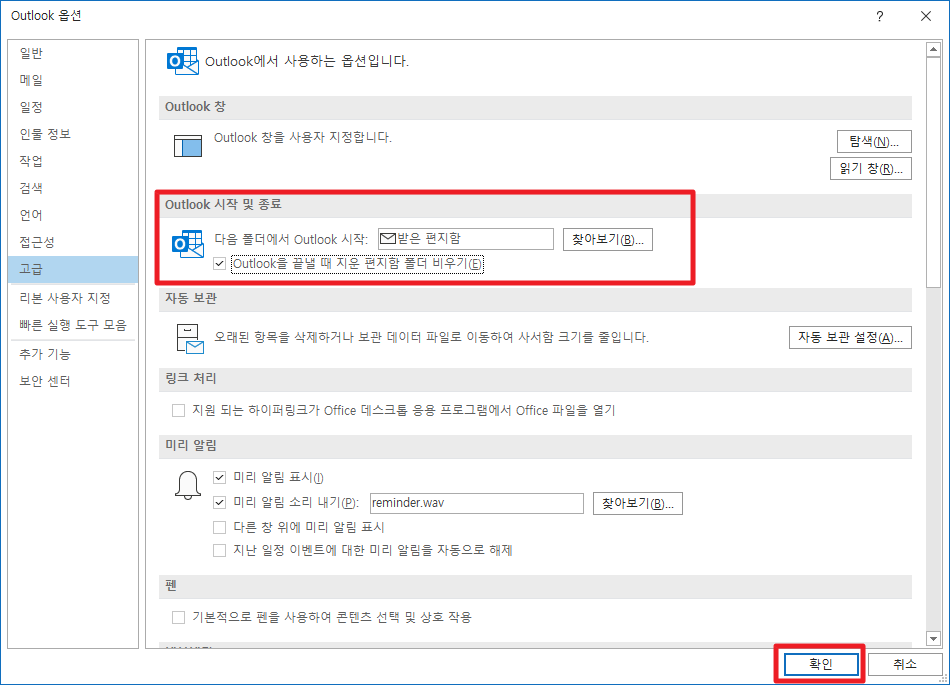The height and width of the screenshot is (685, 950).
Task: Enable 다른 창 위에 미리 알림 표시 checkbox
Action: point(219,528)
